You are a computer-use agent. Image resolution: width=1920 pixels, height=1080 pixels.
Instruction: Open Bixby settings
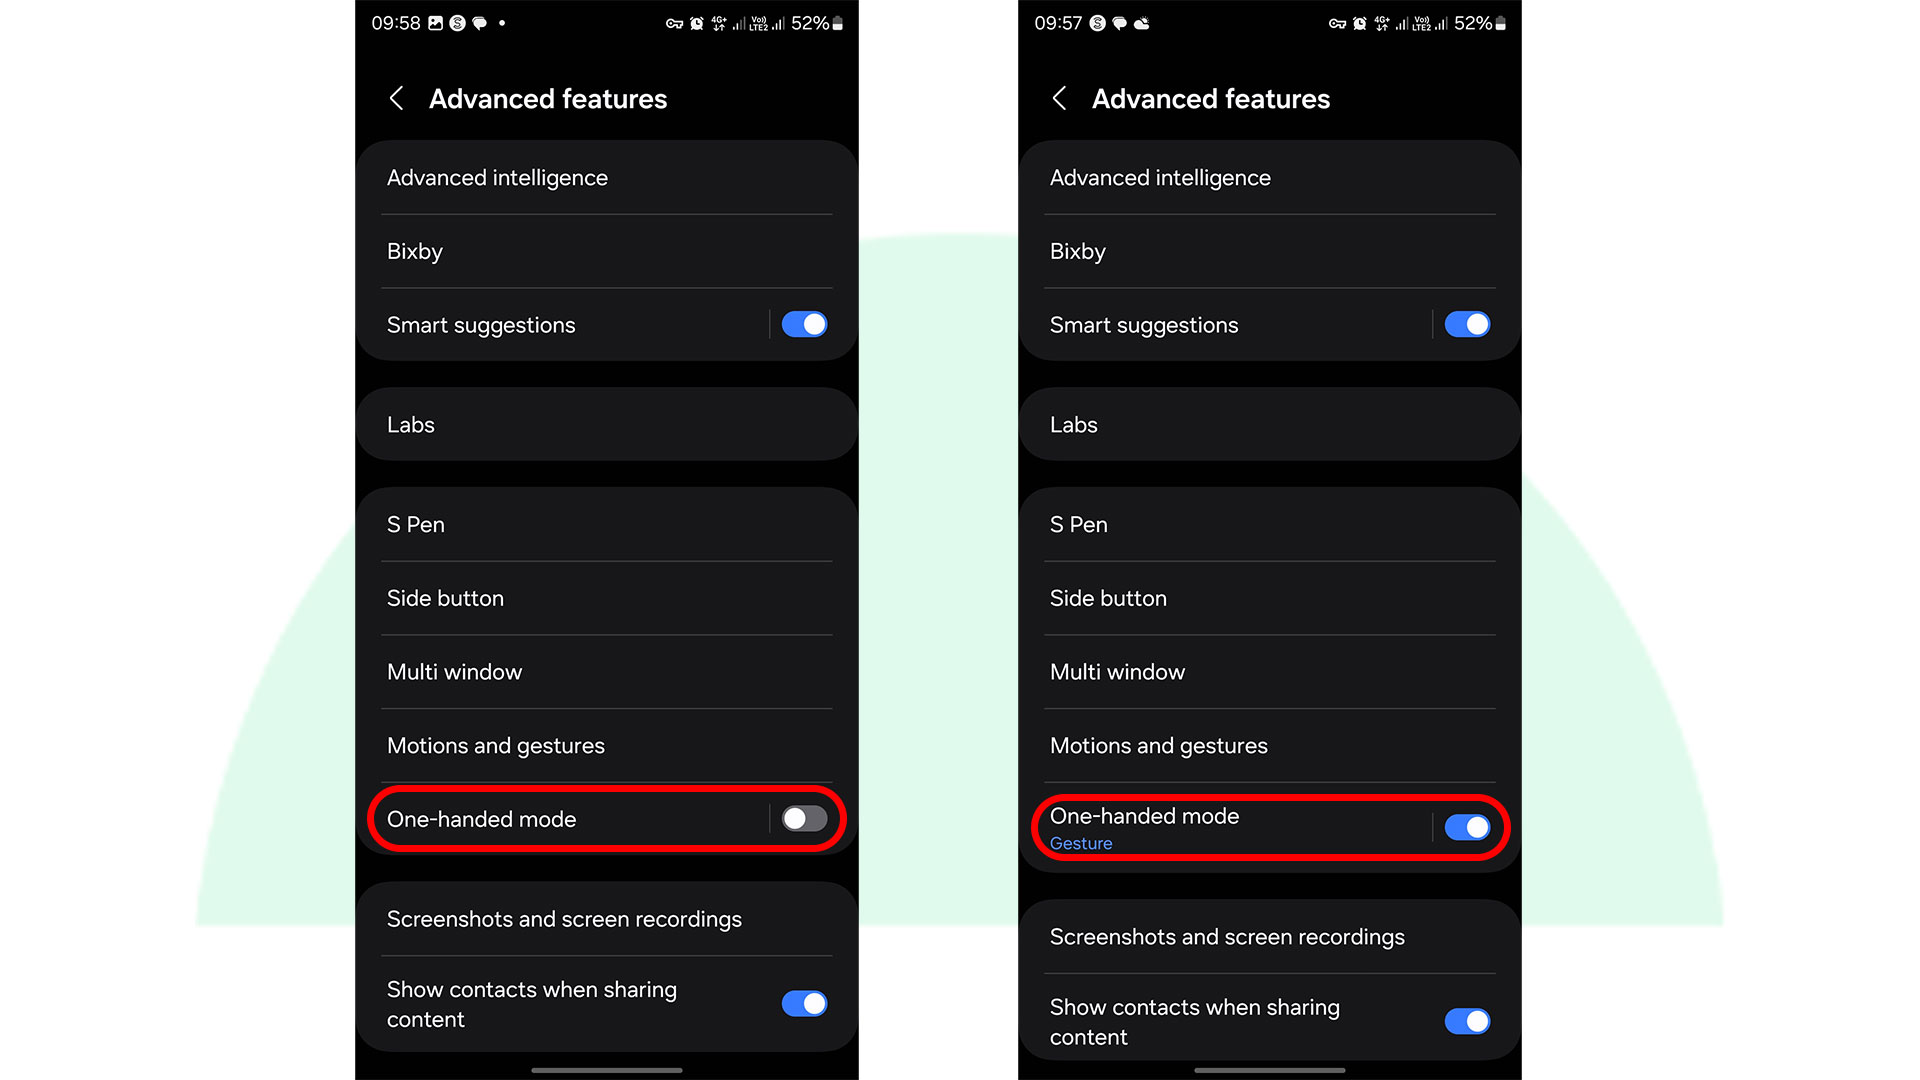(609, 251)
